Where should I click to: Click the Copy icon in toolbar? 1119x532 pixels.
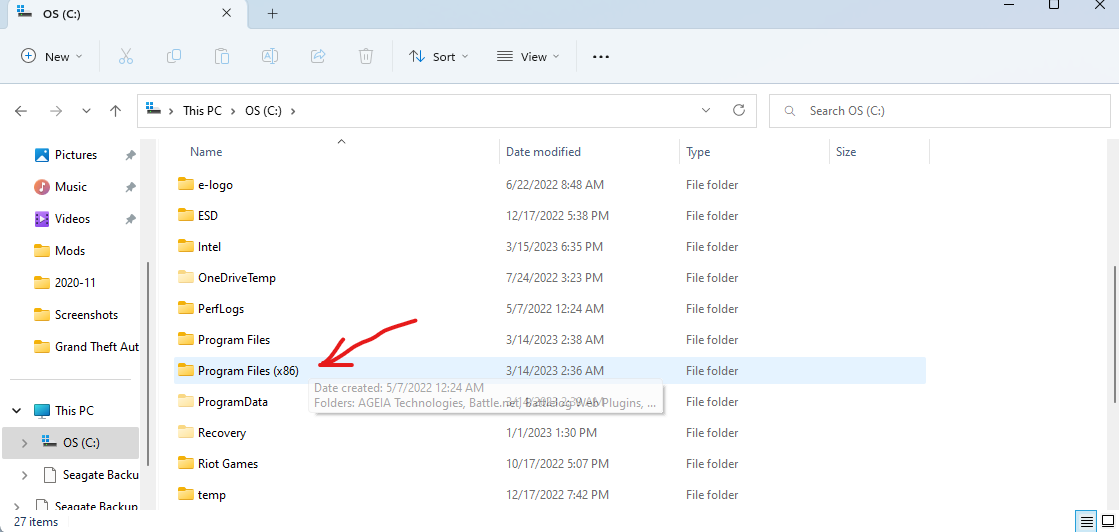click(x=173, y=56)
